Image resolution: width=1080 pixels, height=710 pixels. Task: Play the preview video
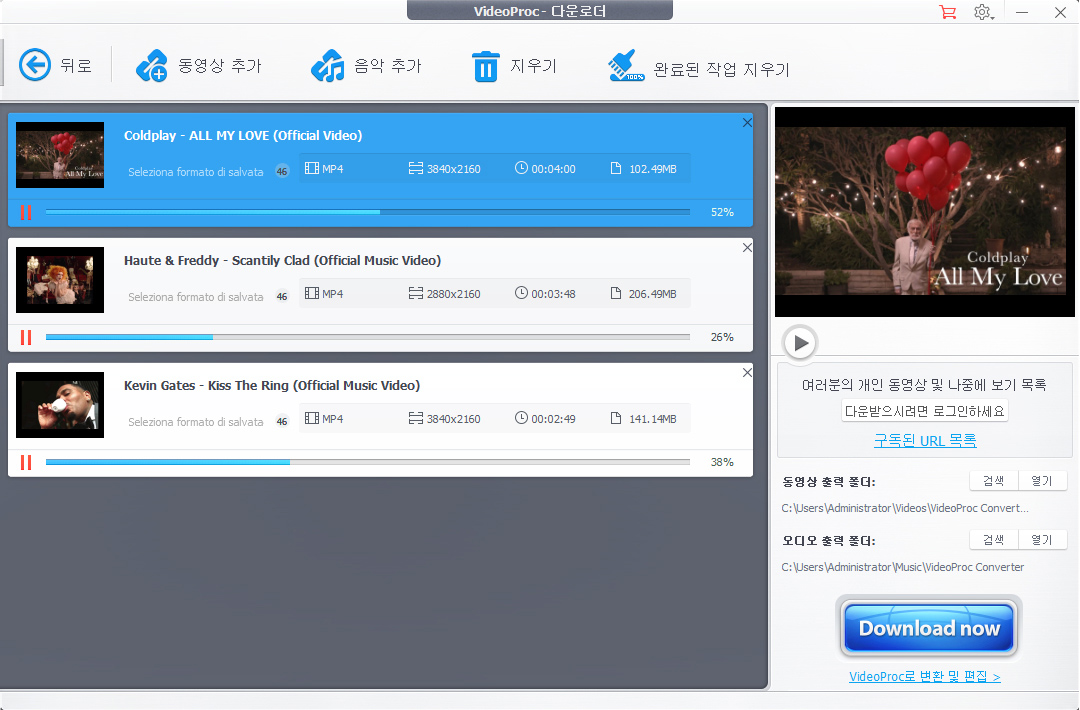click(800, 343)
